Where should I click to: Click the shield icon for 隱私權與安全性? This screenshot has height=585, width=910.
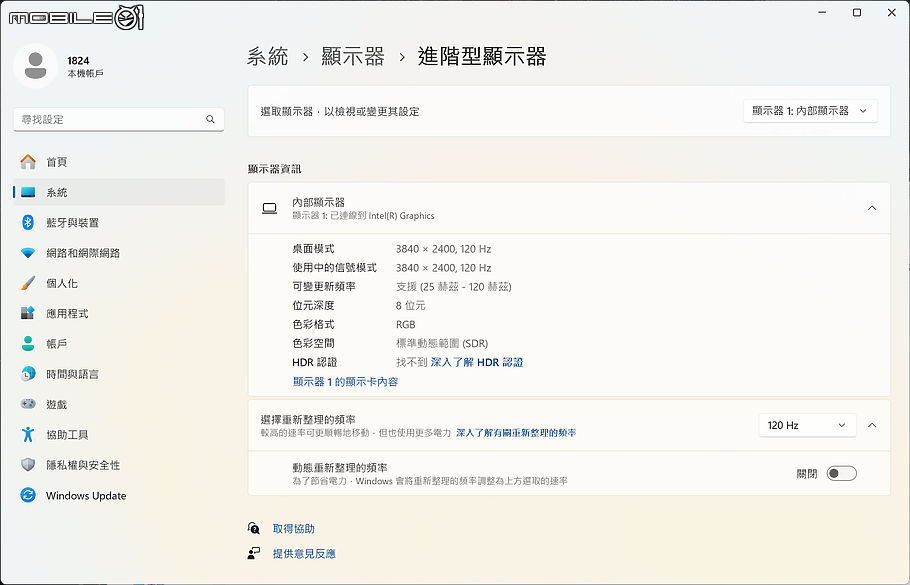[28, 465]
